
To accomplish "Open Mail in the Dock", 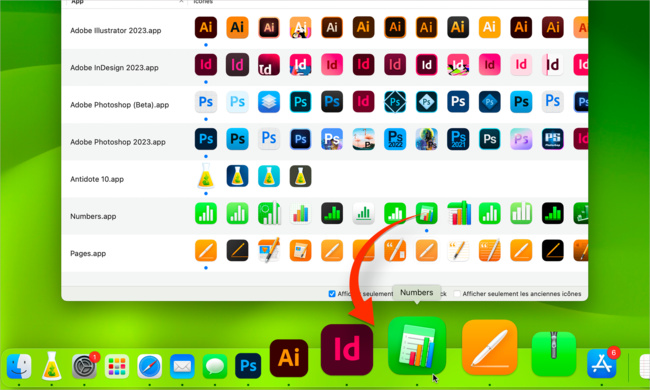I will click(182, 366).
